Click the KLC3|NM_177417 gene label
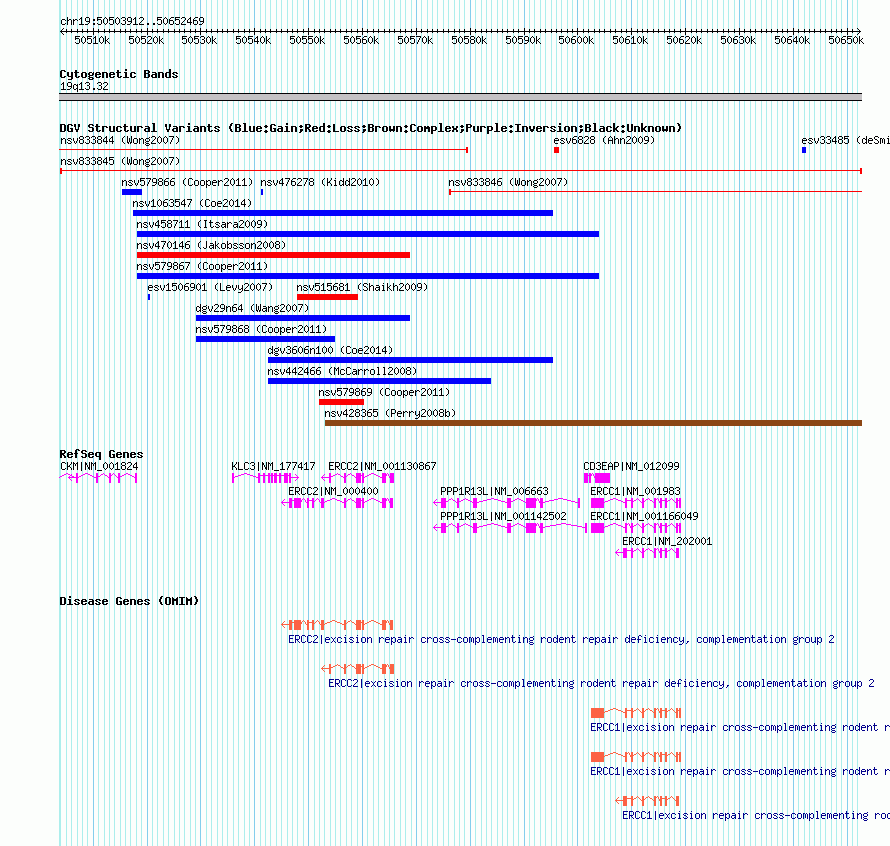 coord(273,466)
